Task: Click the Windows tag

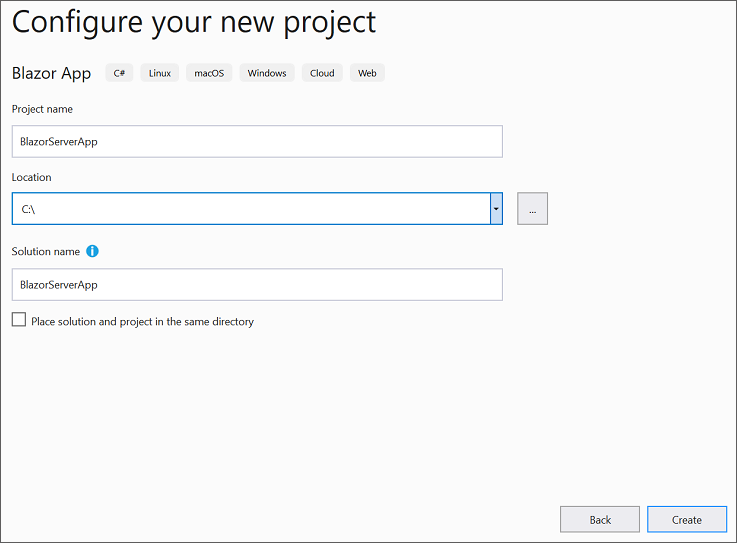Action: pos(267,73)
